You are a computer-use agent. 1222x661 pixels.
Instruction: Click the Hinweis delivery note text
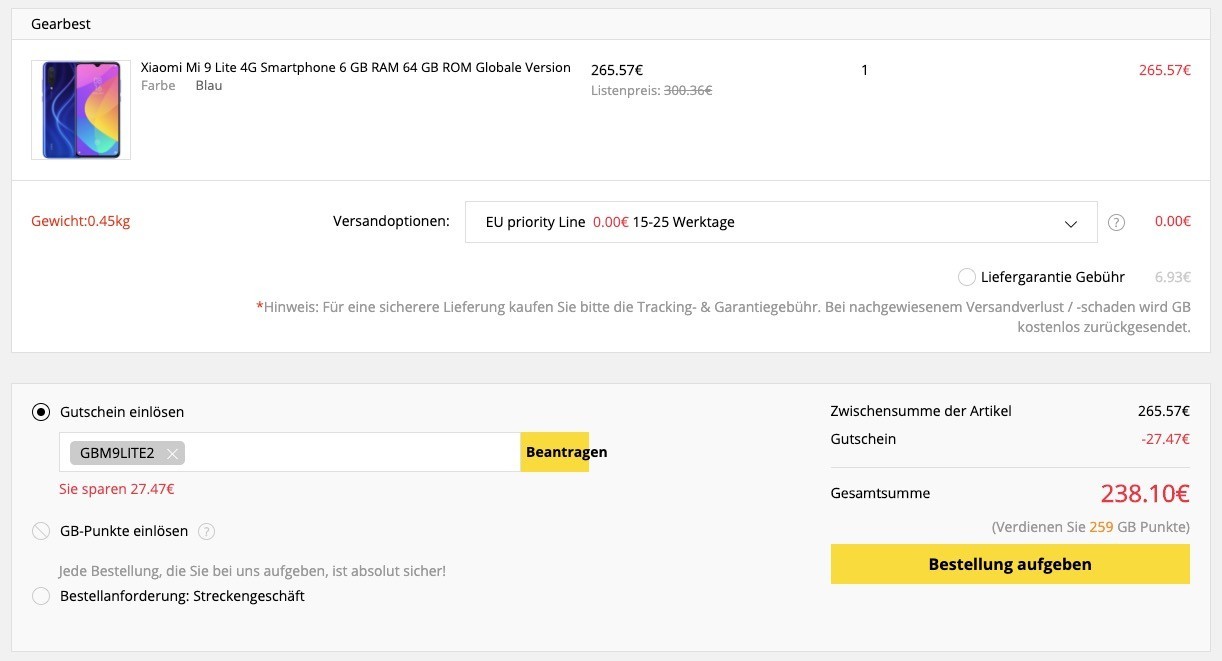point(724,317)
